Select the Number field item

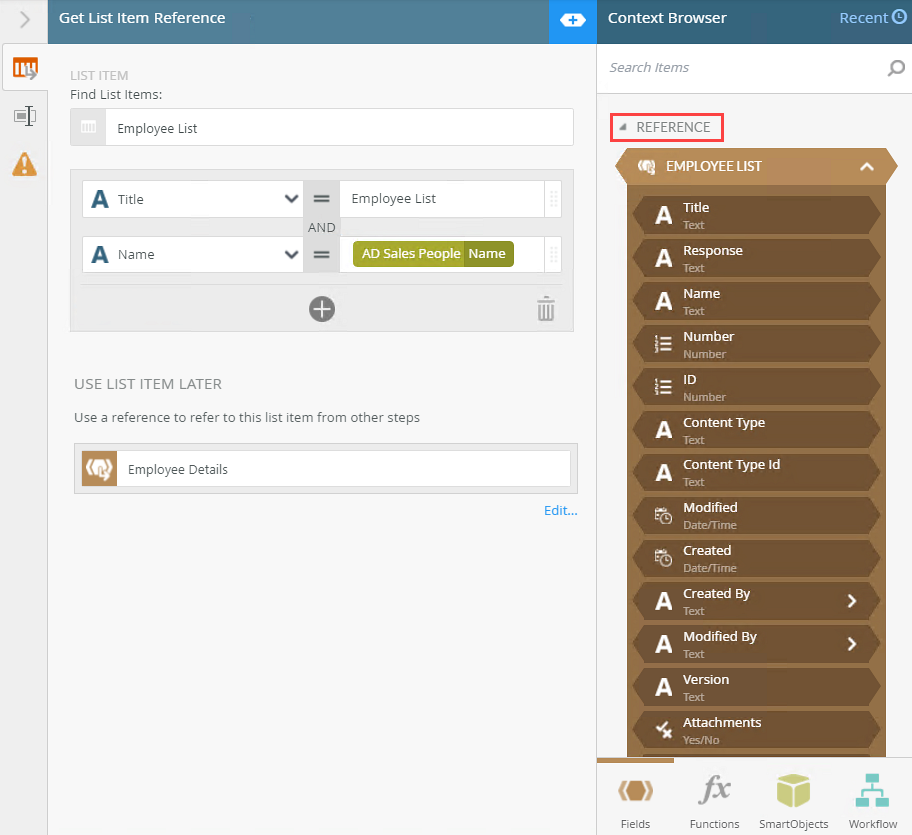[756, 345]
